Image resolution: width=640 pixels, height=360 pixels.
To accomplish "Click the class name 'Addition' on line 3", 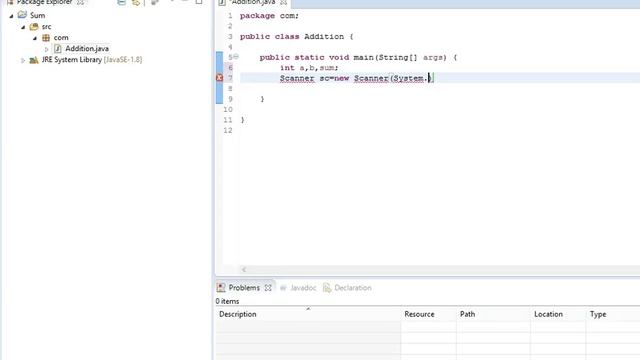I will click(x=324, y=37).
